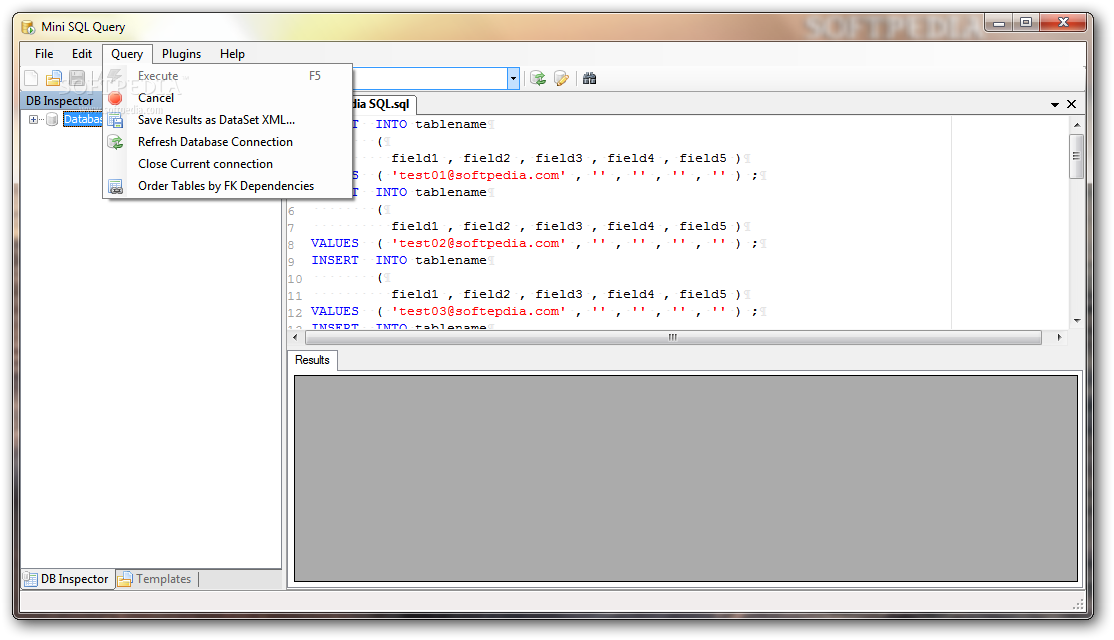Click the Mini SQL Query title bar icon
Viewport: 1114px width, 640px height.
[x=28, y=27]
